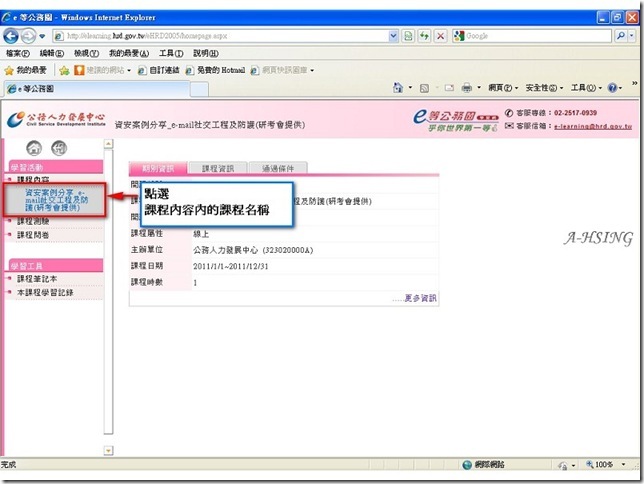Viewport: 644px width, 484px height.
Task: Open the 建議的網站 favorites bar item
Action: point(102,70)
